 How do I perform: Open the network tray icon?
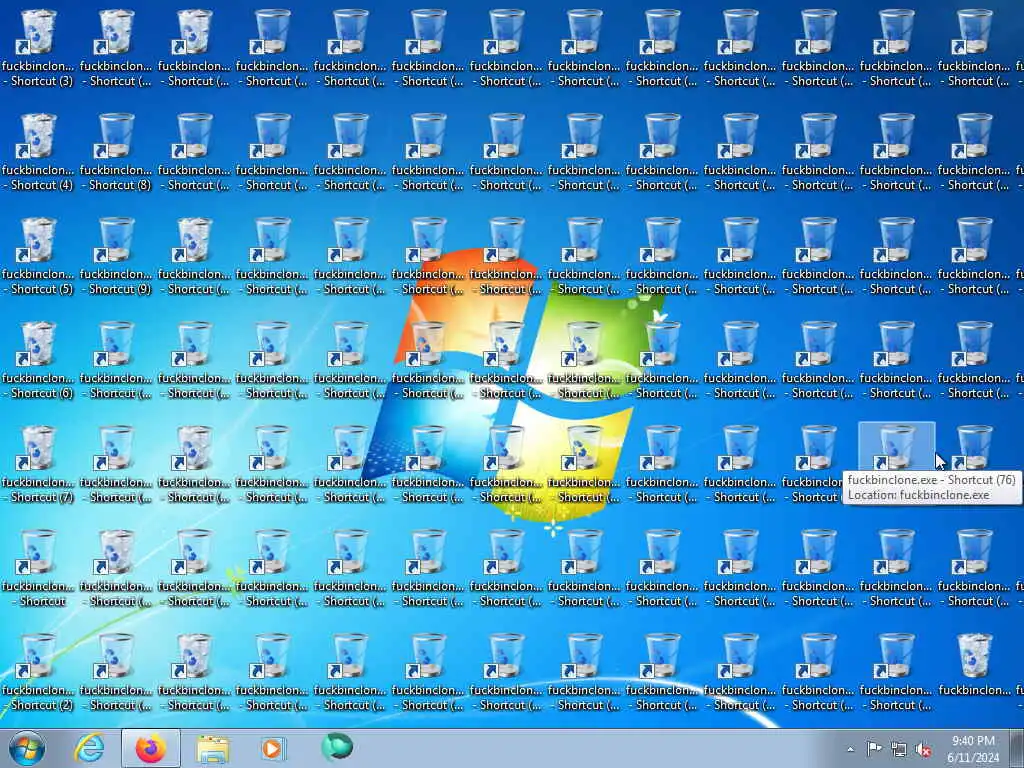click(899, 750)
